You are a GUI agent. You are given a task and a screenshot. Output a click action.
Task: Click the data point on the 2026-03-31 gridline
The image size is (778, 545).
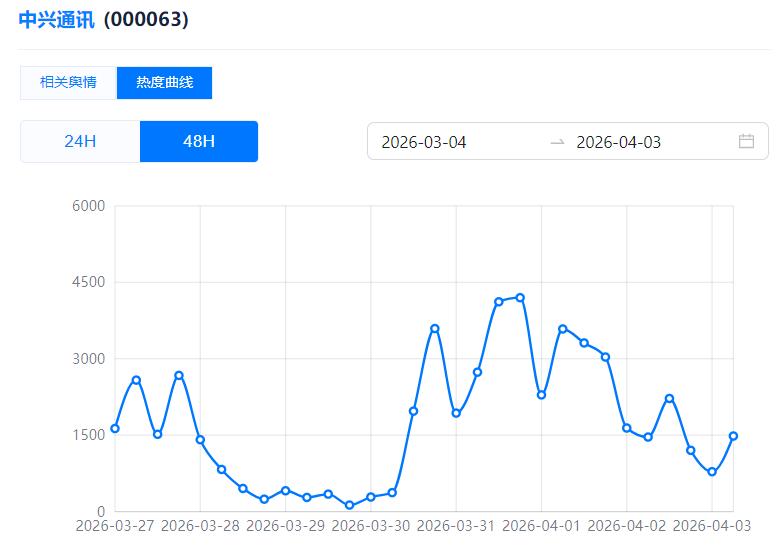pyautogui.click(x=456, y=413)
